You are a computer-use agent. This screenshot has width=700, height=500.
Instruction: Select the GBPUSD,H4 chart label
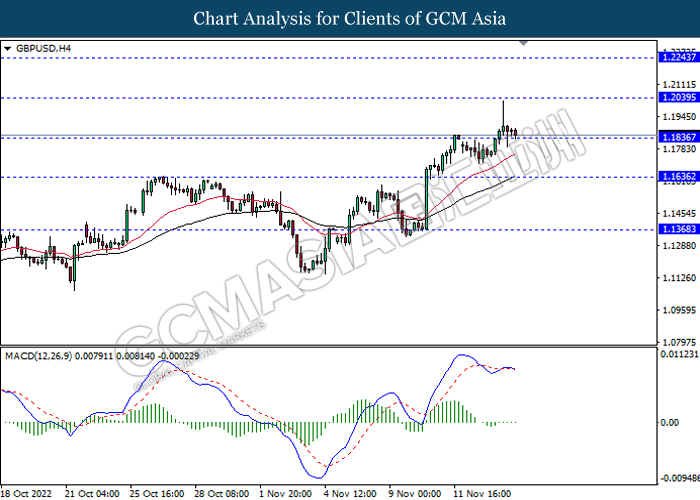(x=43, y=49)
